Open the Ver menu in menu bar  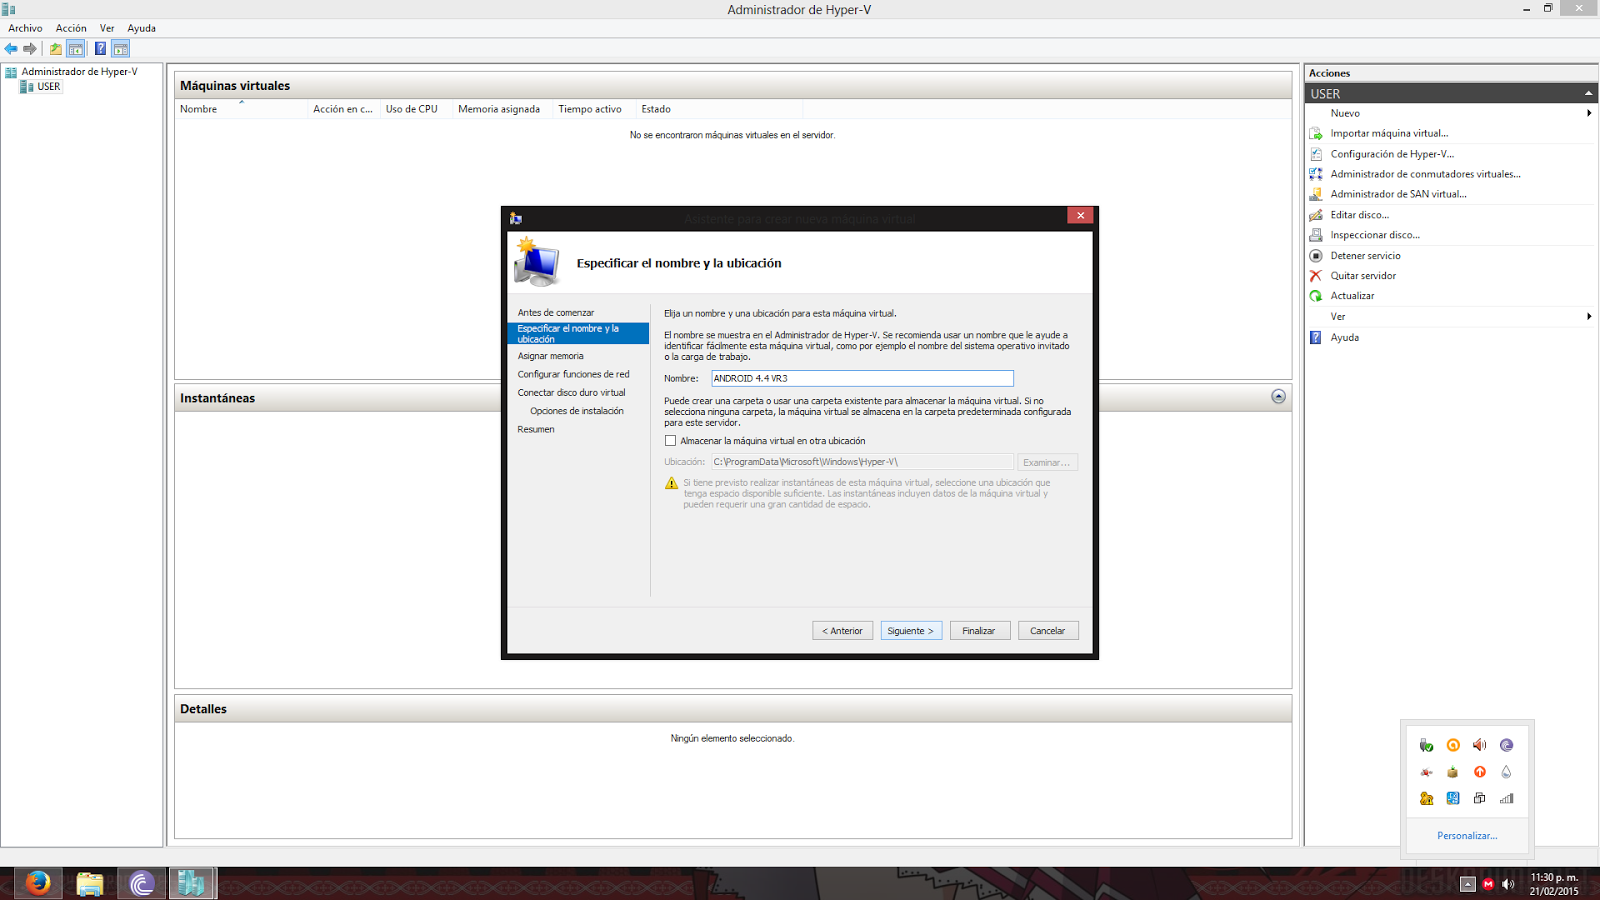pos(107,28)
